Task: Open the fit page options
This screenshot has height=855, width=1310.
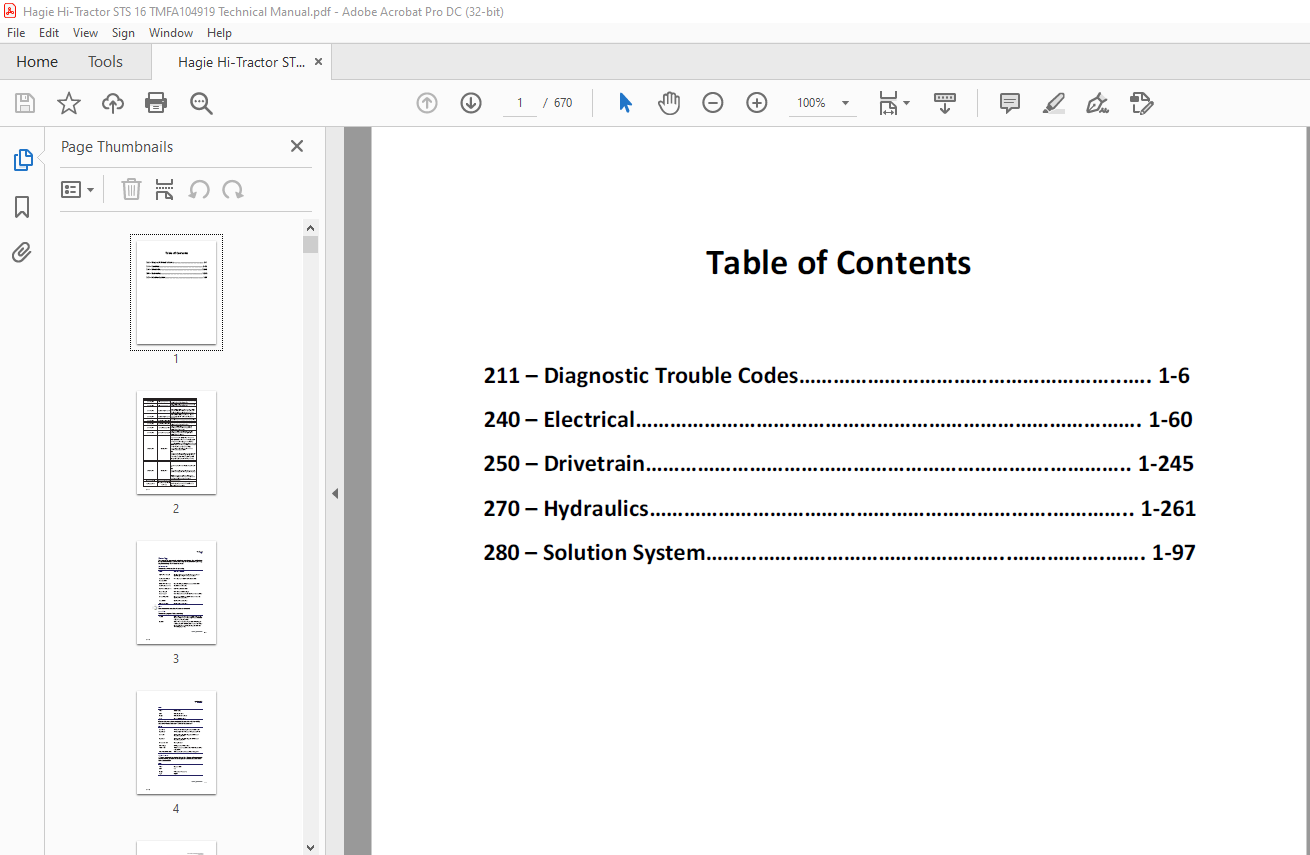Action: click(894, 103)
